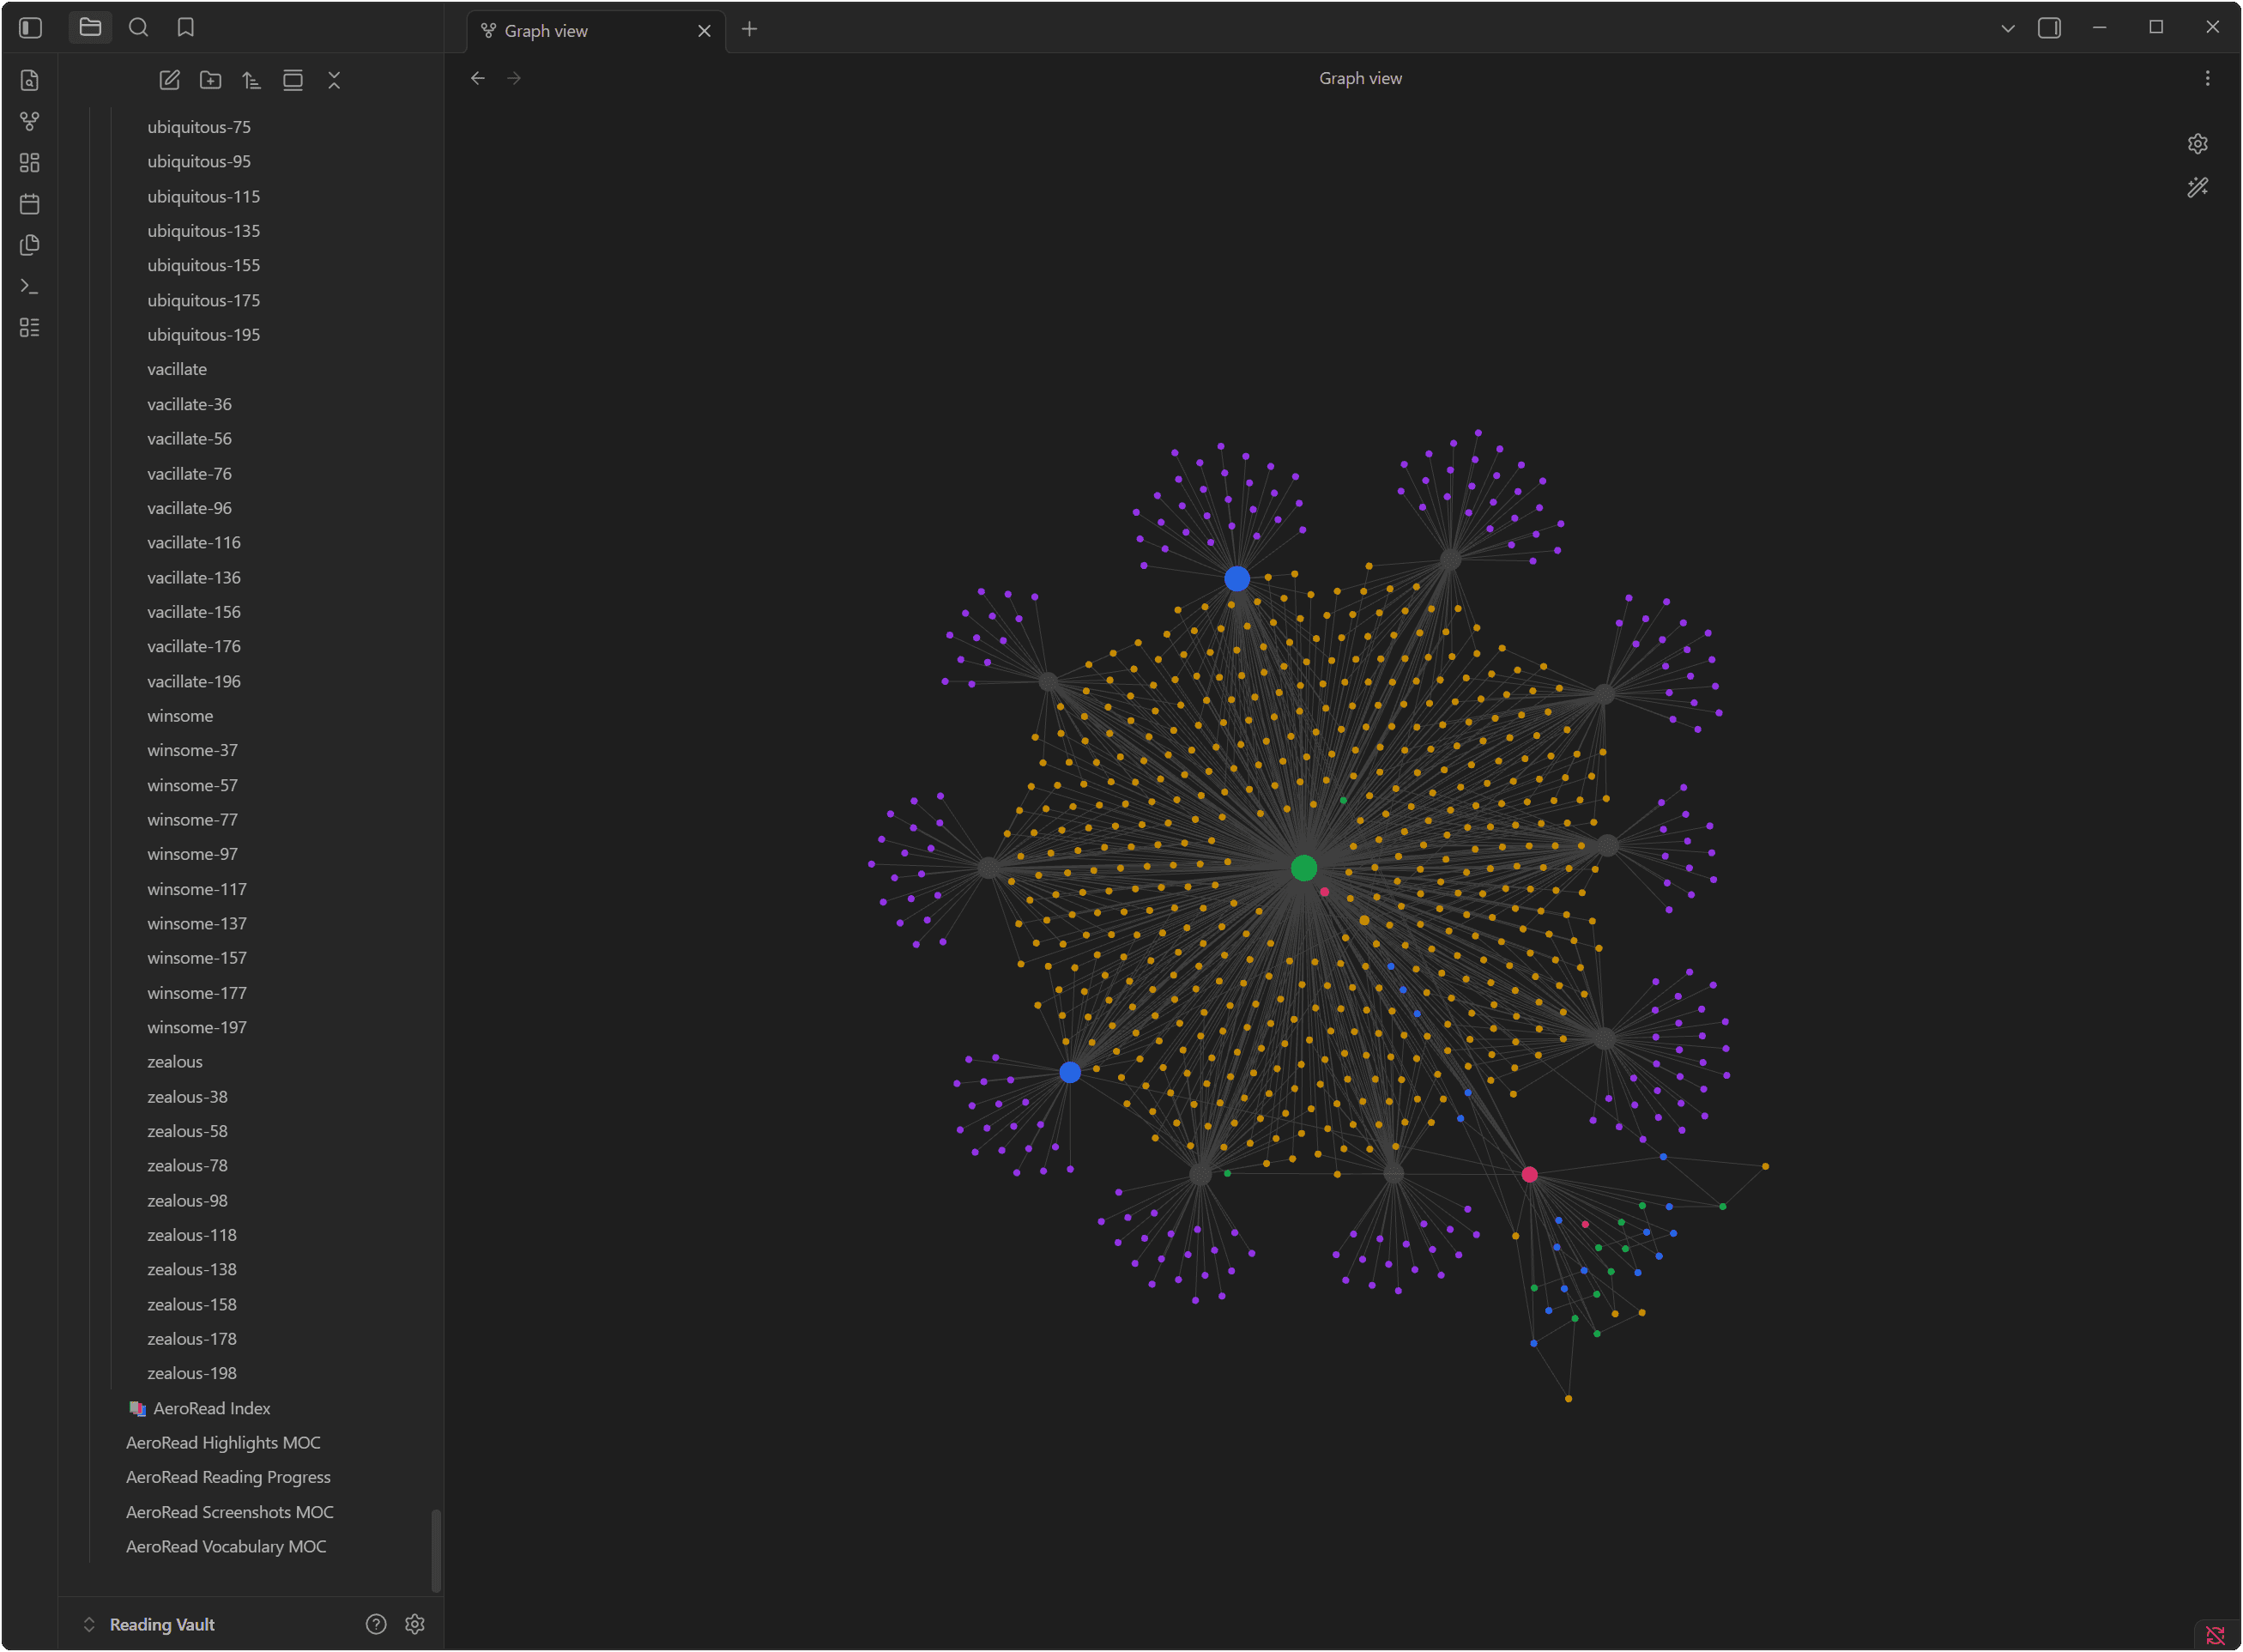
Task: Collapse all folders in the file explorer
Action: [334, 80]
